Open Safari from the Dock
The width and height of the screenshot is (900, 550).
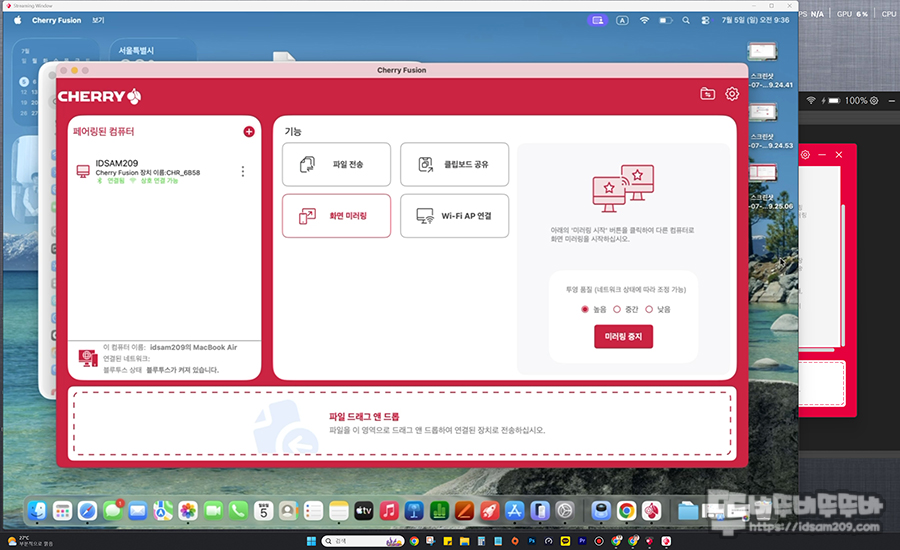[87, 510]
